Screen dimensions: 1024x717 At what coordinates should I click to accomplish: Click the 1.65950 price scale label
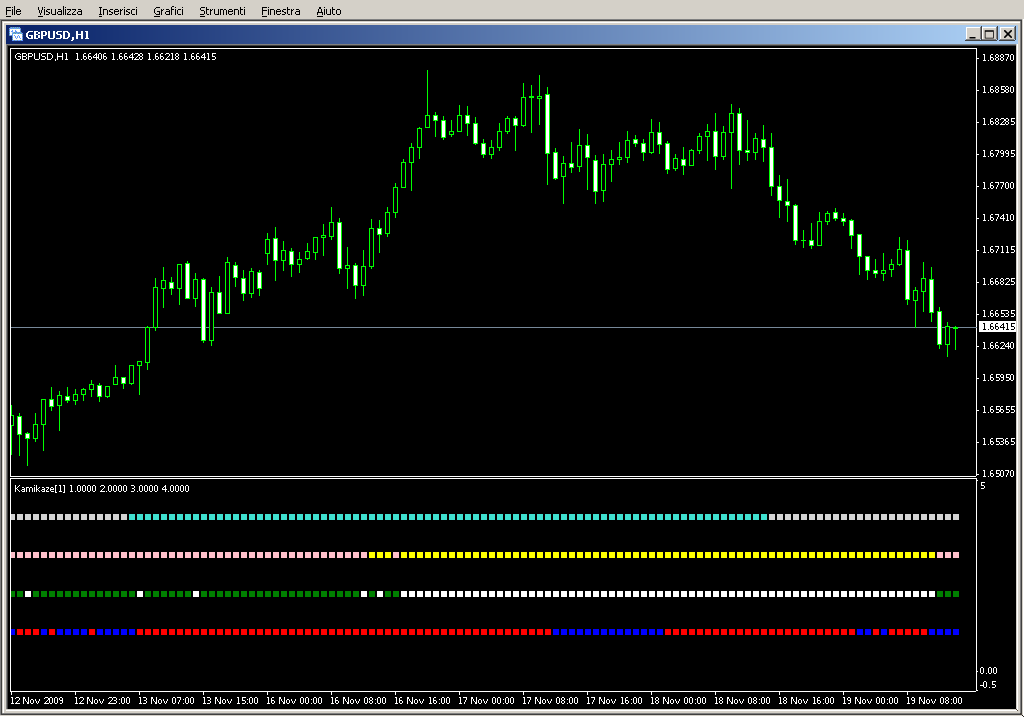pyautogui.click(x=999, y=377)
